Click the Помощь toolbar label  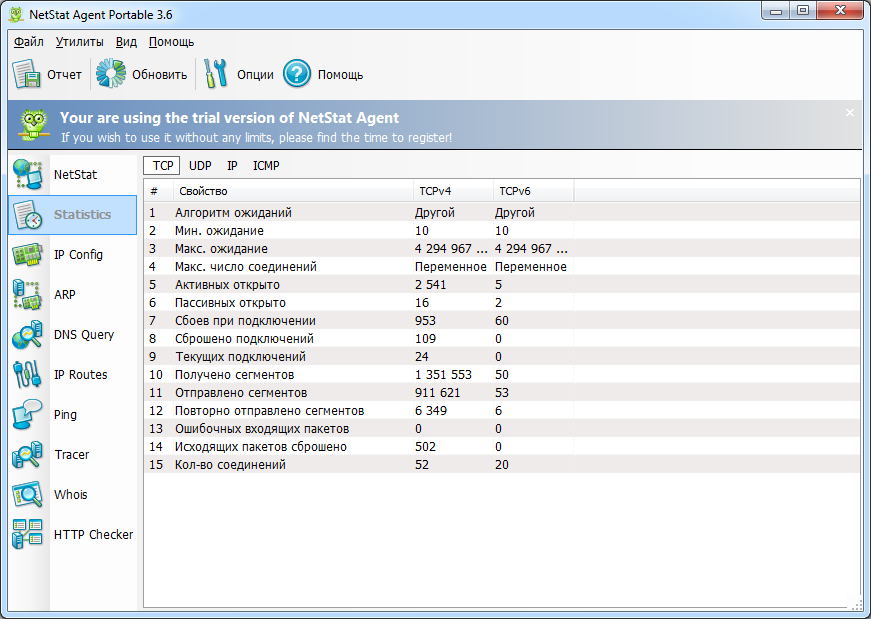[341, 74]
